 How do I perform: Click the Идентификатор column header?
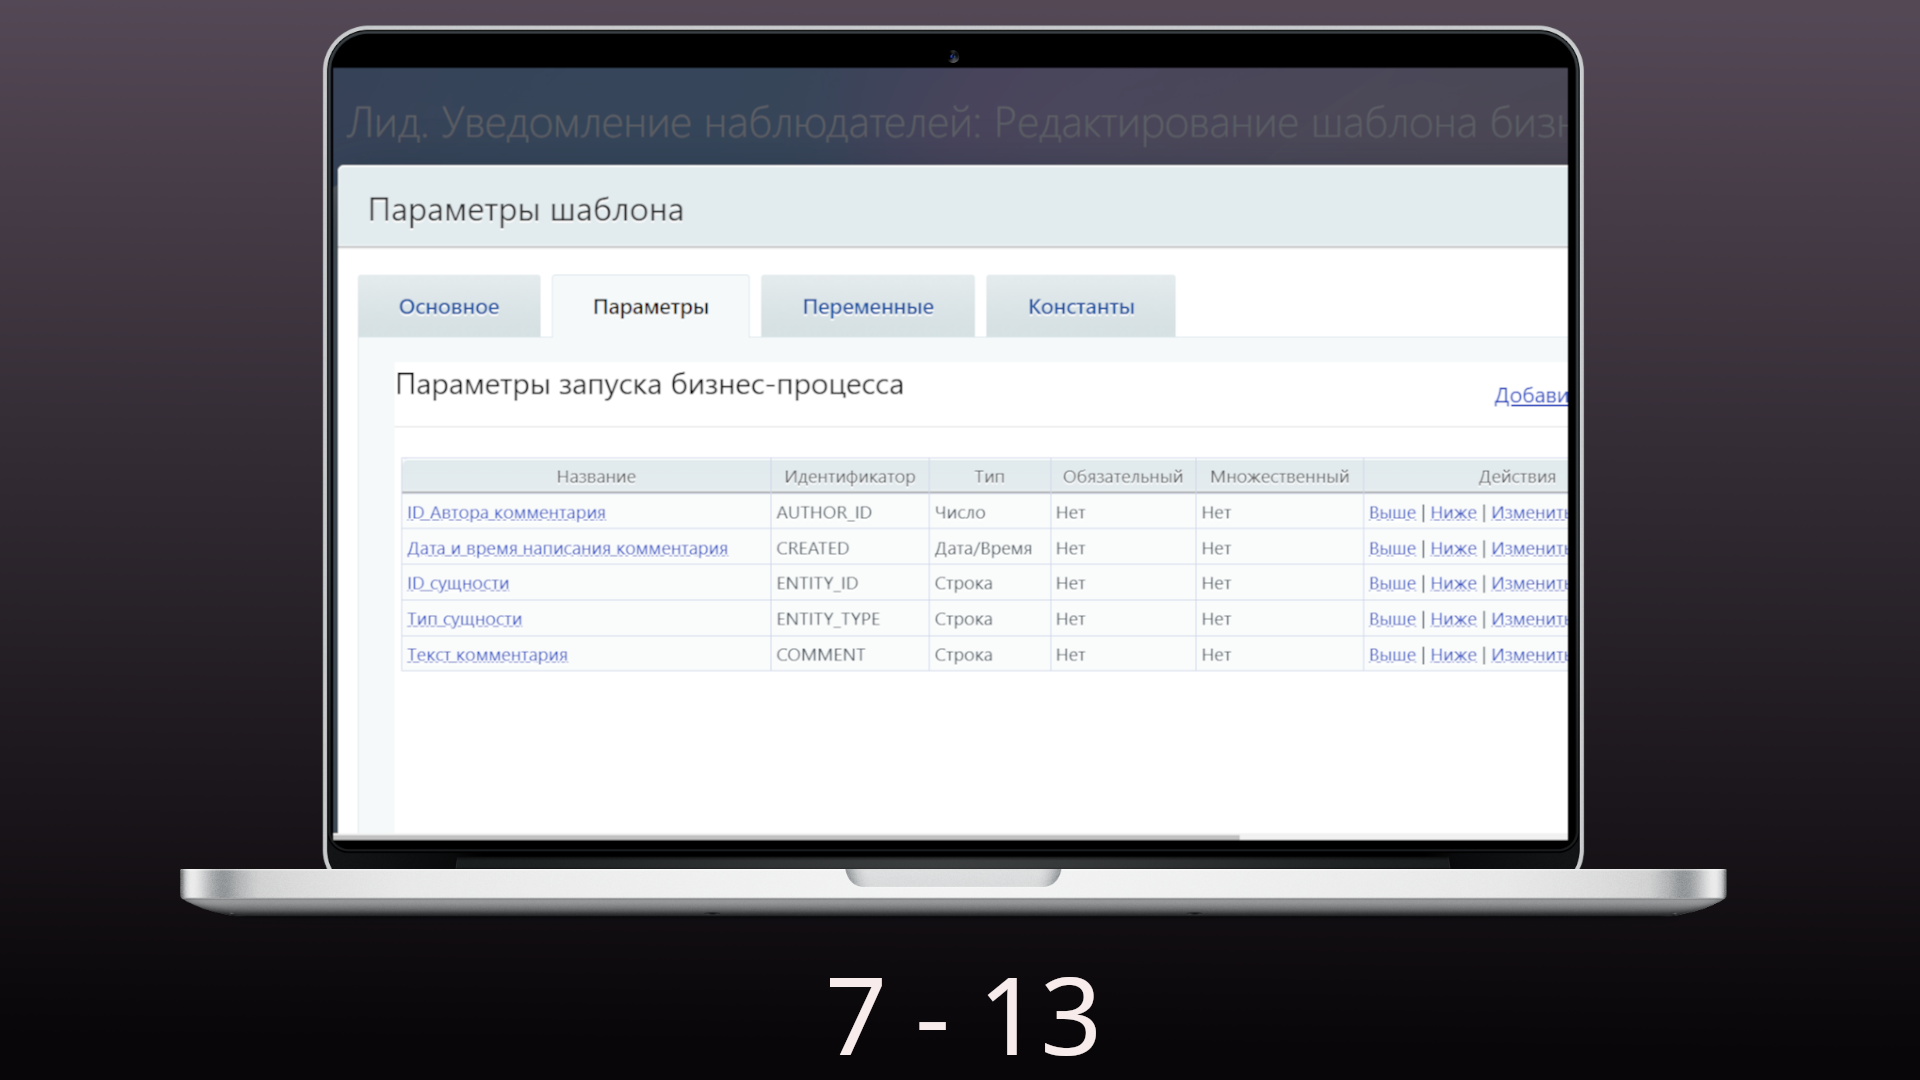pos(849,477)
